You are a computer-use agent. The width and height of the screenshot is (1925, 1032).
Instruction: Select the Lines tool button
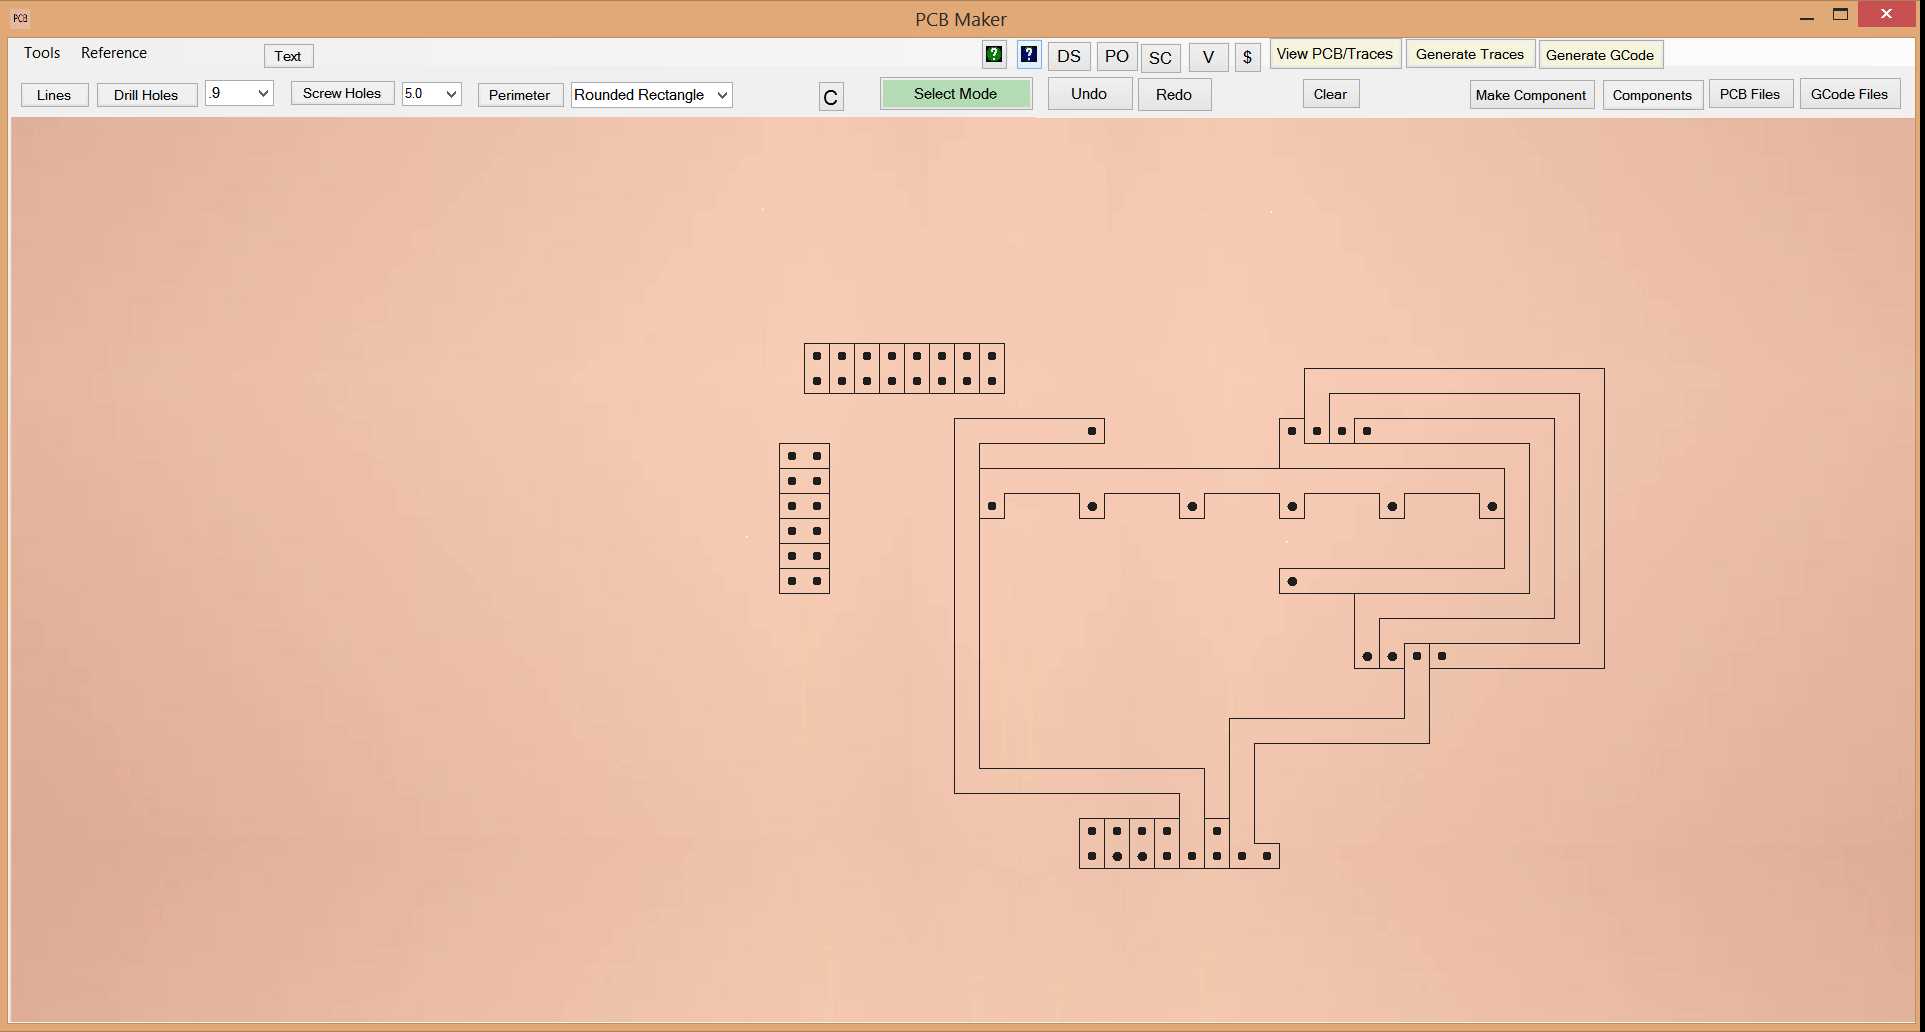pyautogui.click(x=54, y=95)
